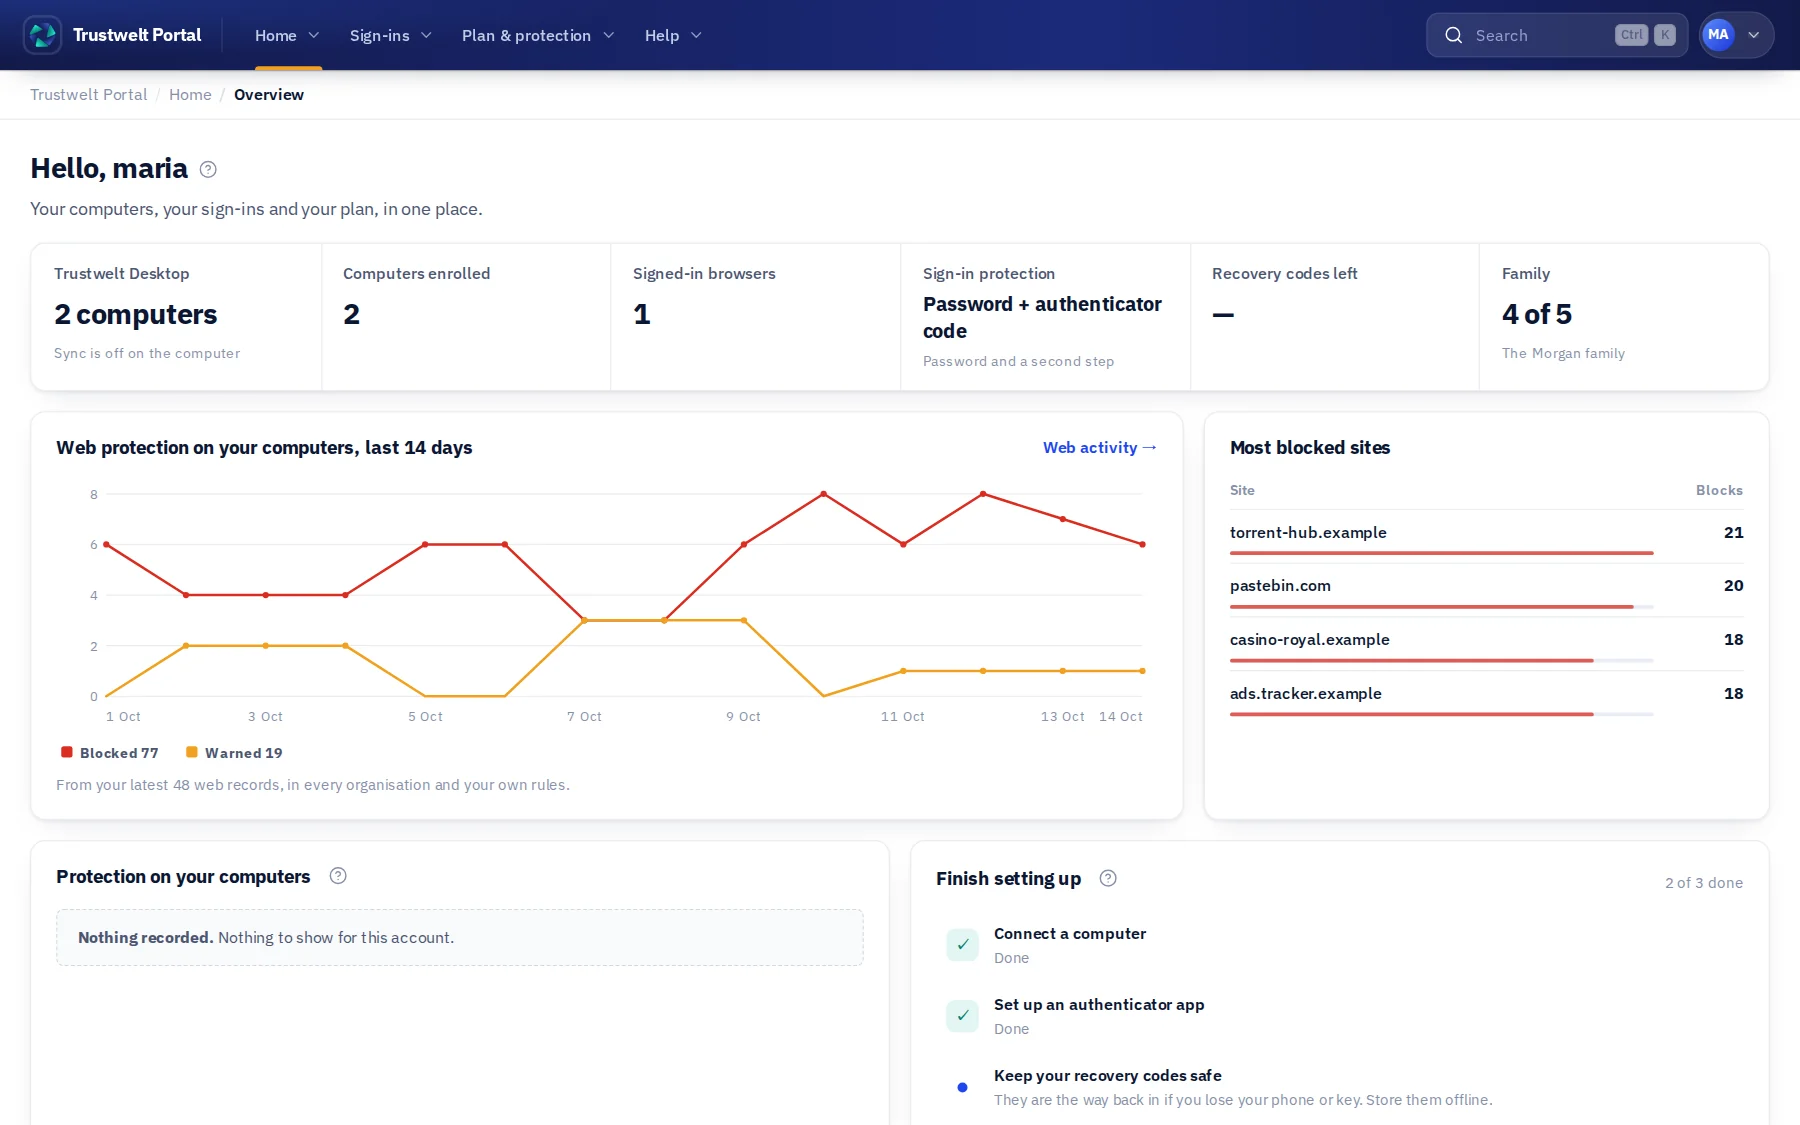Select the torrent-hub.example row

coord(1486,537)
